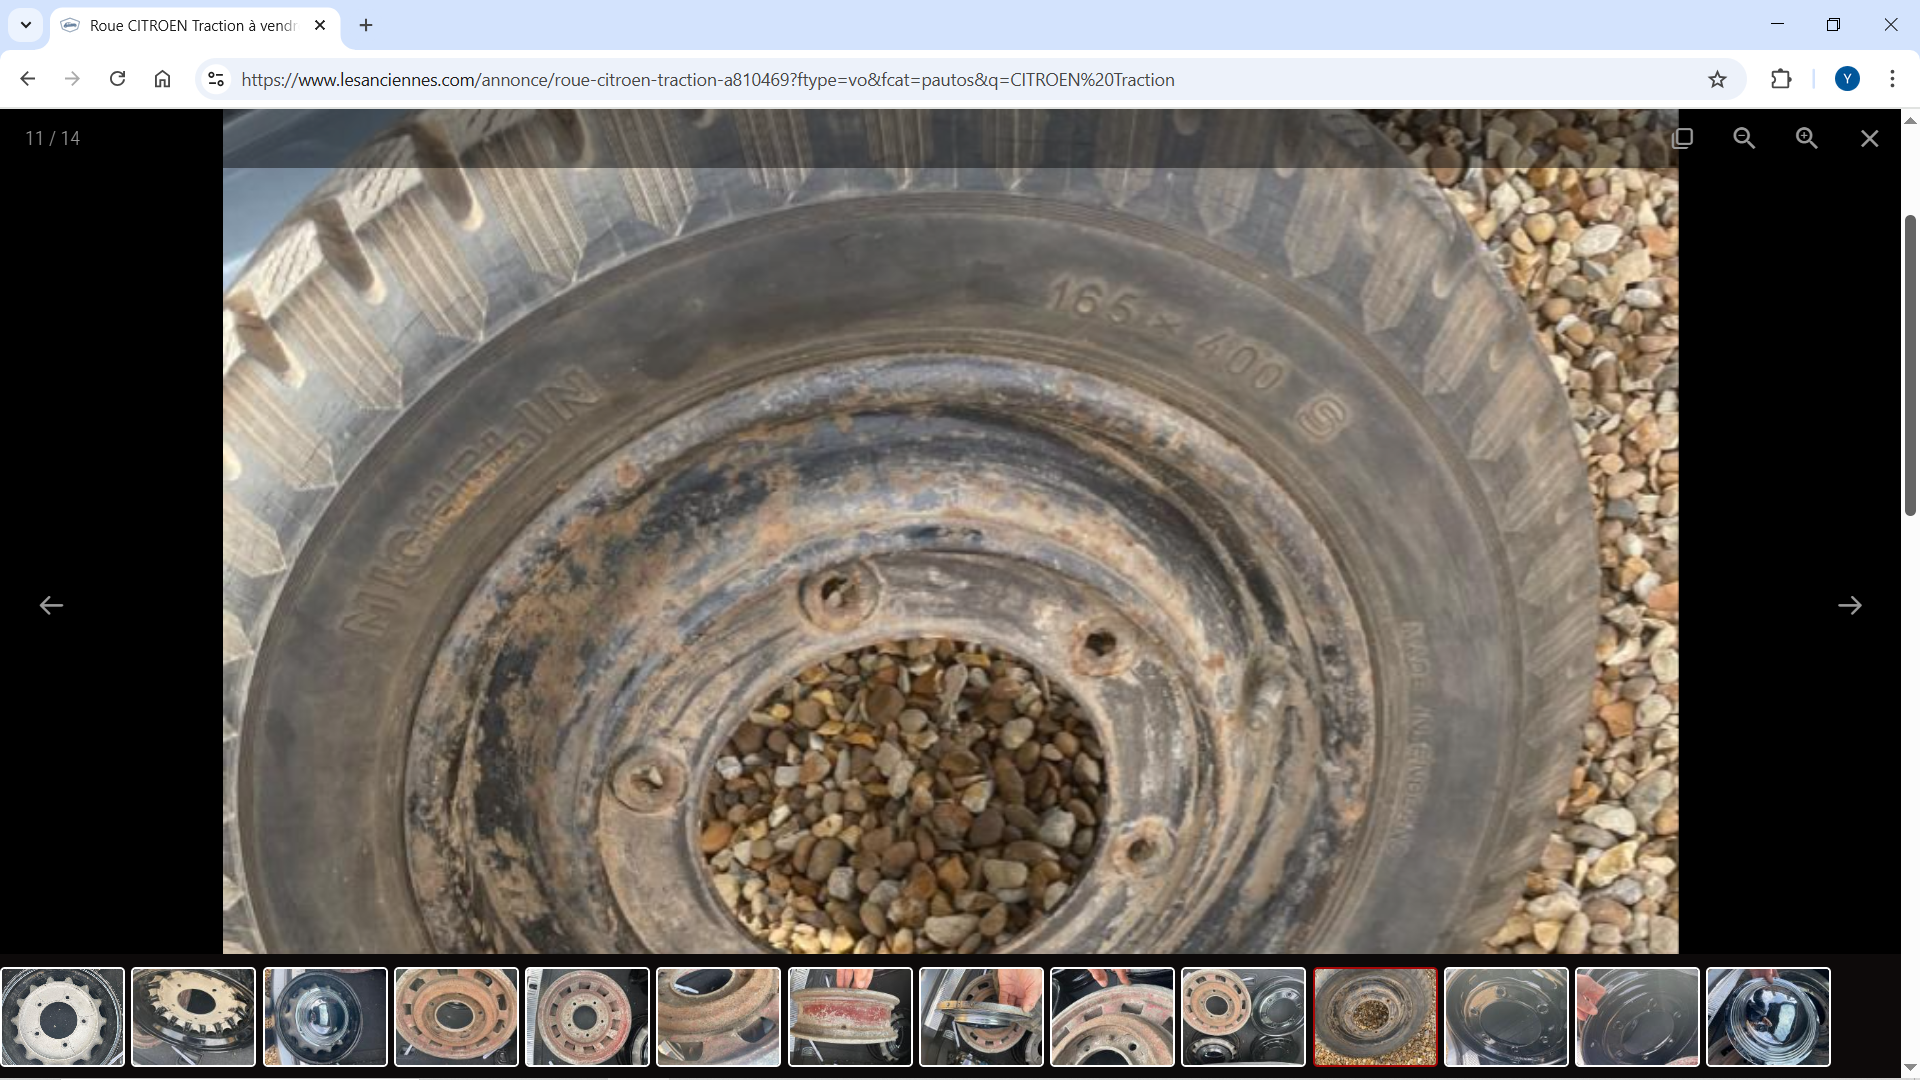The image size is (1920, 1080).
Task: Open Chrome's three-dot menu
Action: pyautogui.click(x=1892, y=79)
